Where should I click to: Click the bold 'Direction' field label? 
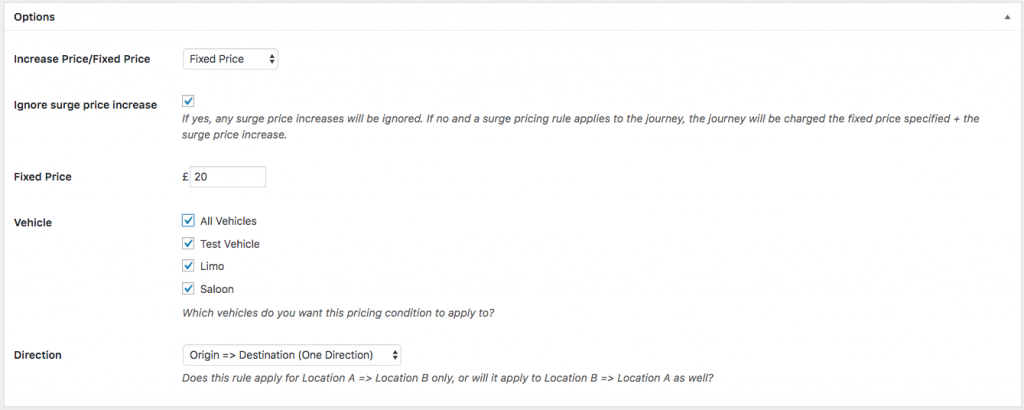38,355
